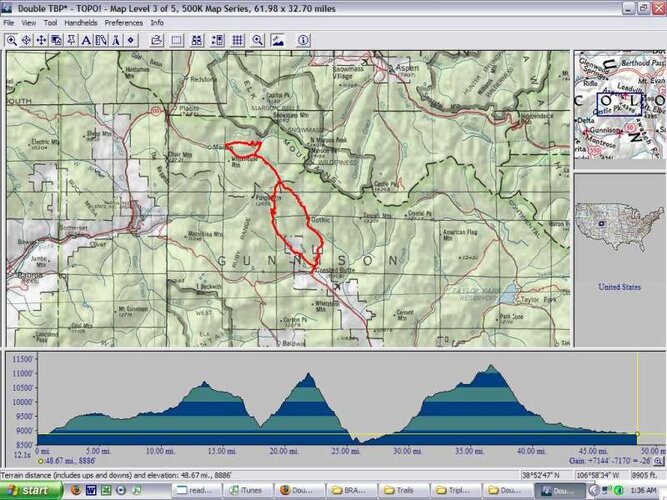Select the Zoom magnifier tool
667x500 pixels.
coord(11,40)
